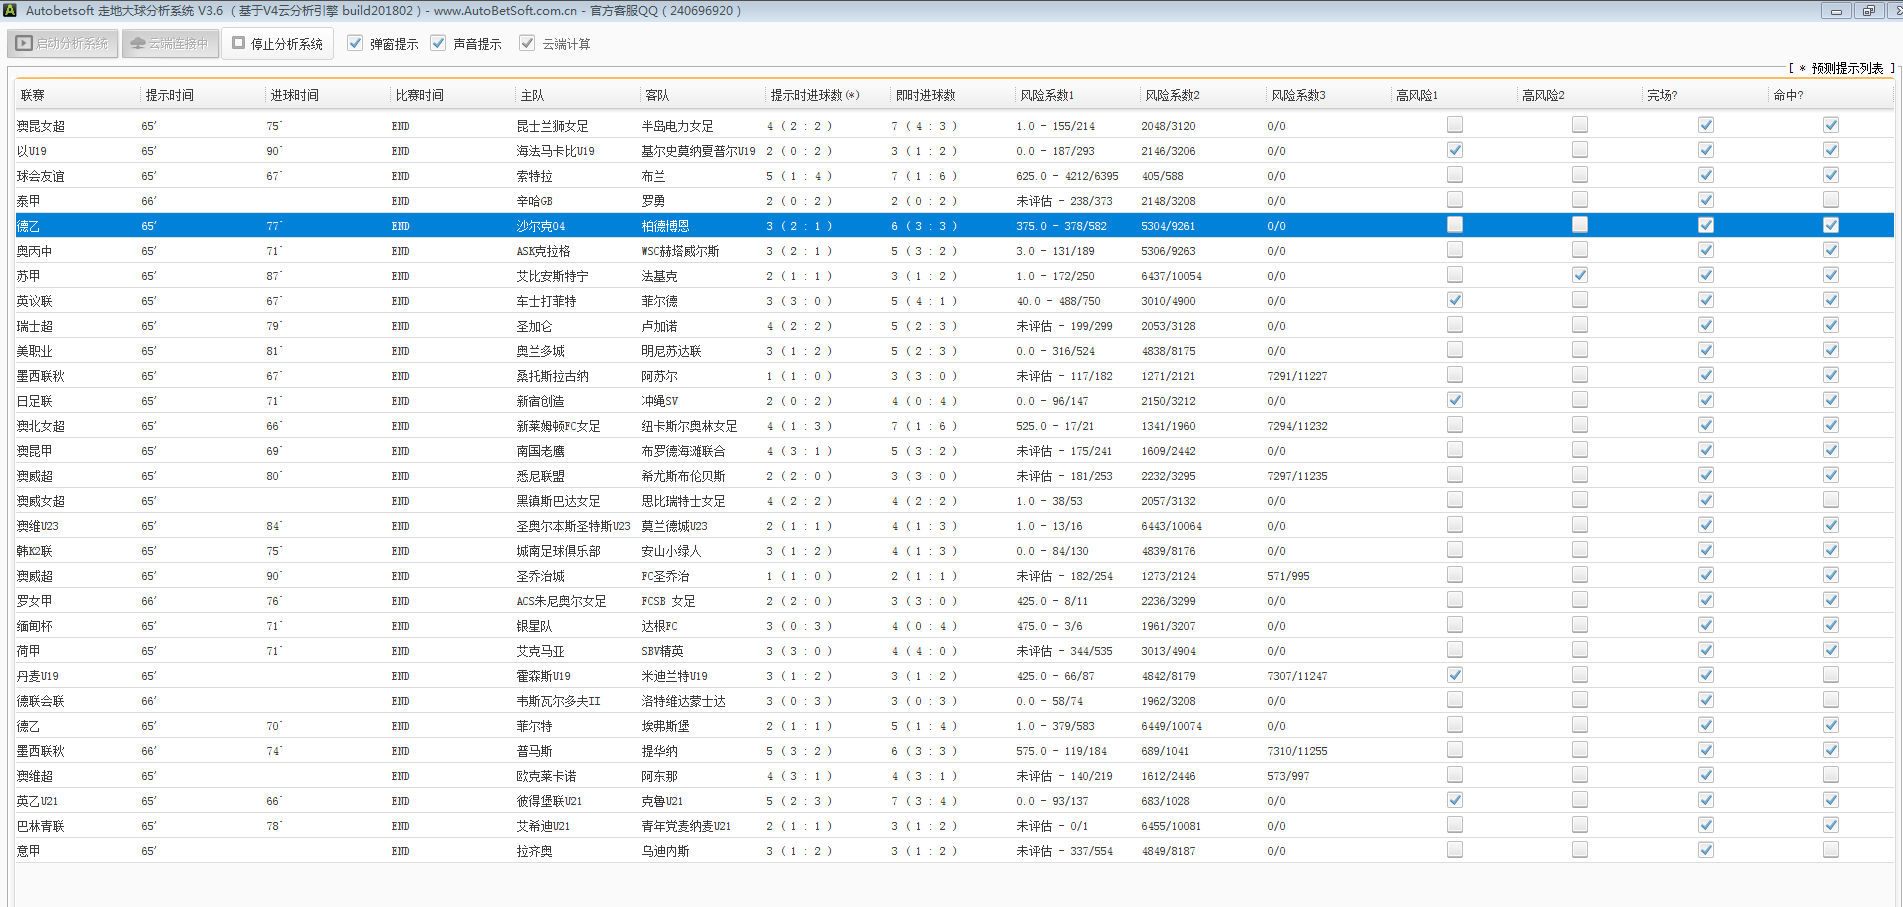Screen dimensions: 1903x907
Task: Click the restore window button in the title bar
Action: [1868, 11]
